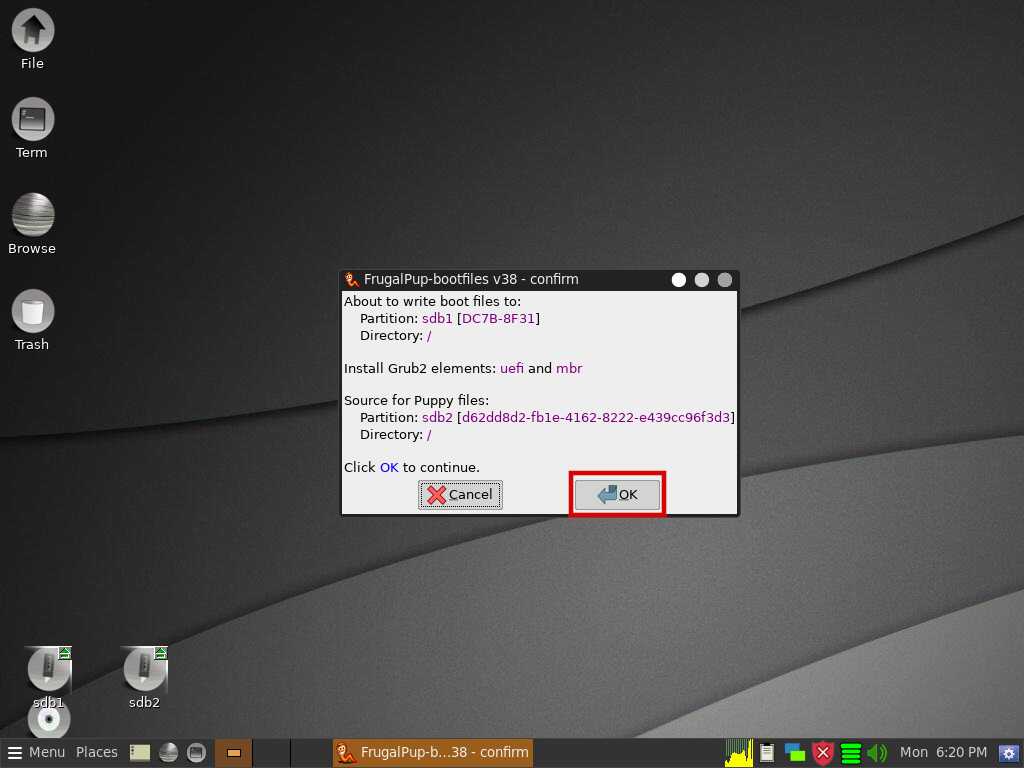The image size is (1024, 768).
Task: Open the sdb1 drive icon
Action: [48, 669]
